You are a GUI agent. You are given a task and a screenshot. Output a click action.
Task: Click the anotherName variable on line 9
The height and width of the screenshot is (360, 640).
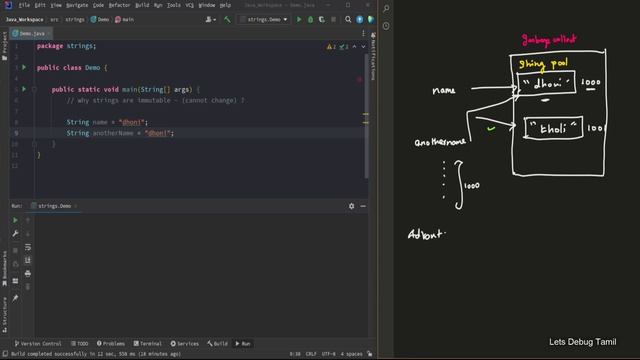113,133
